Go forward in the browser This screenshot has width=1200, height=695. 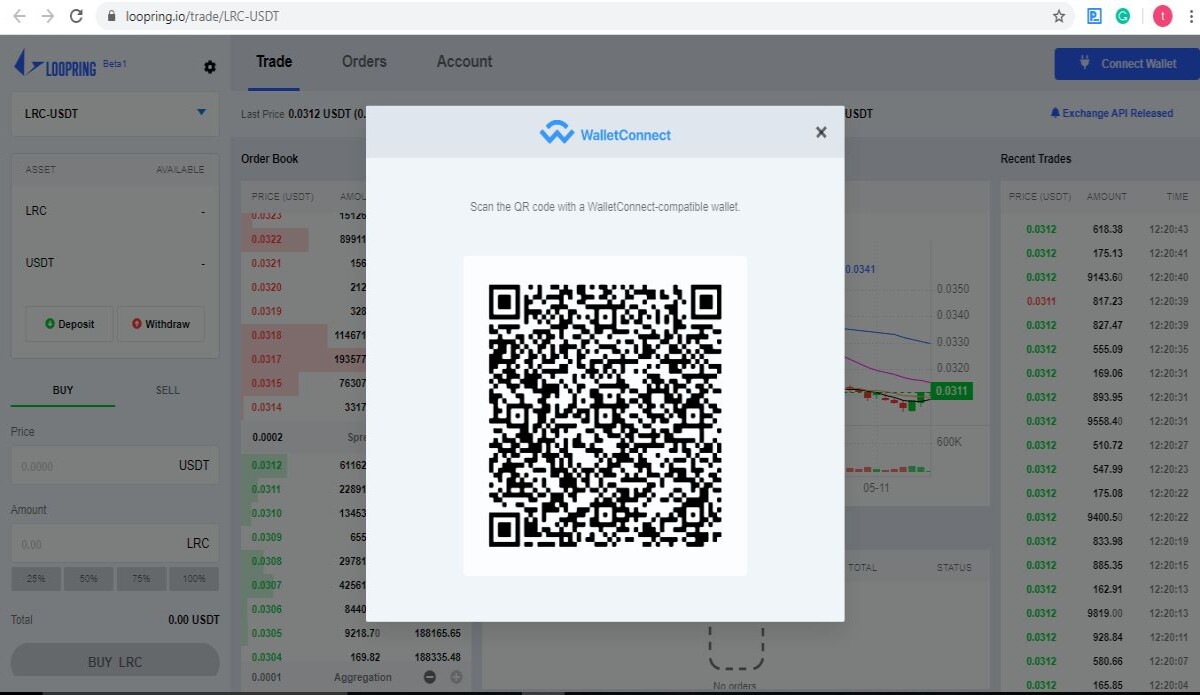pyautogui.click(x=47, y=16)
